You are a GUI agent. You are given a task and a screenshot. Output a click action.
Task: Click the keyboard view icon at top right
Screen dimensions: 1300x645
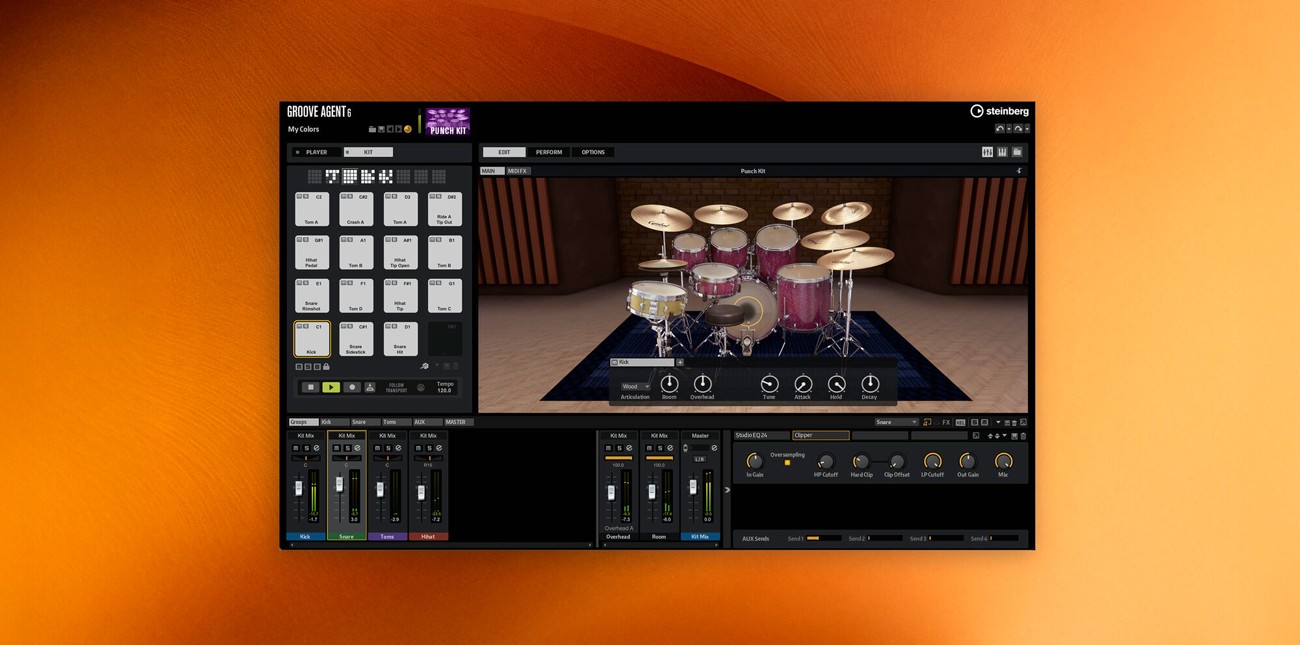point(1002,152)
